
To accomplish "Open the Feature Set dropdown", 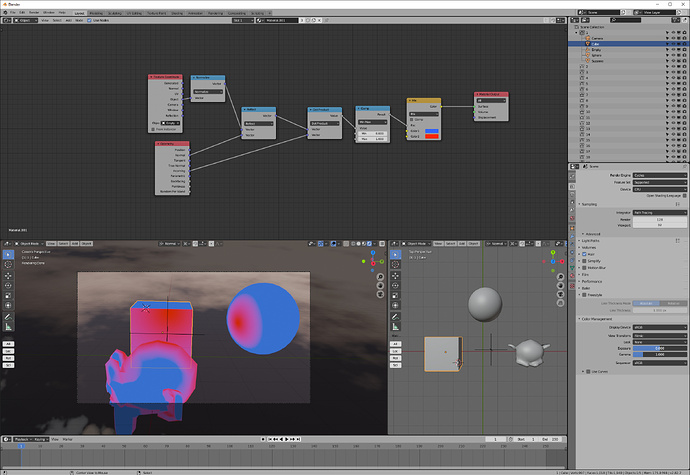I will click(659, 182).
